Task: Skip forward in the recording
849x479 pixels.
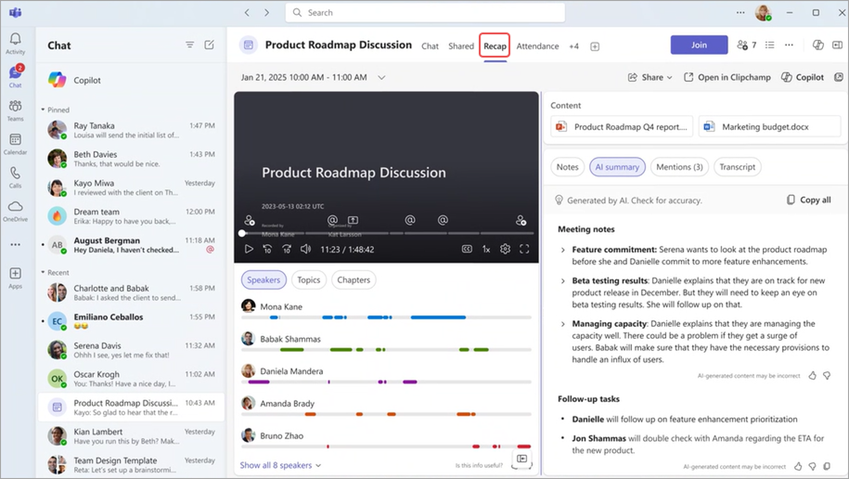Action: coord(286,249)
